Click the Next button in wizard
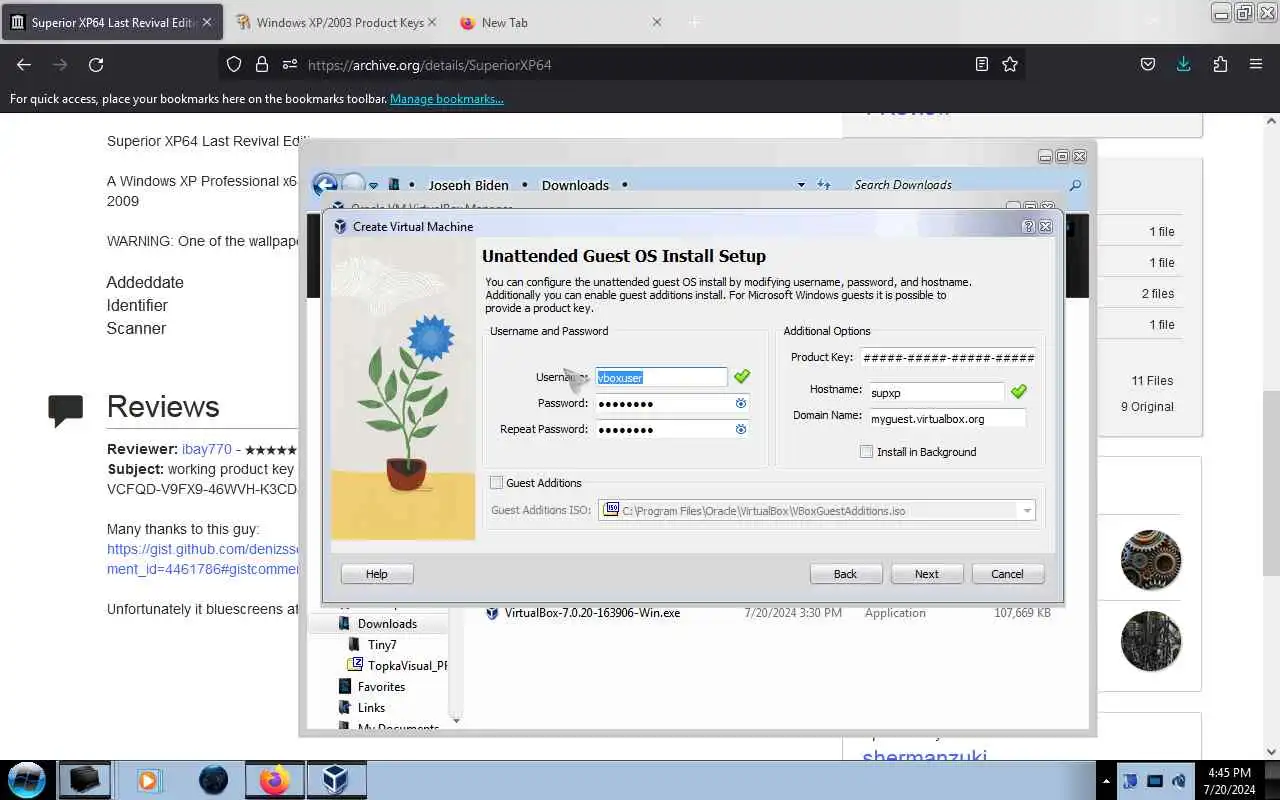1280x800 pixels. [x=926, y=574]
